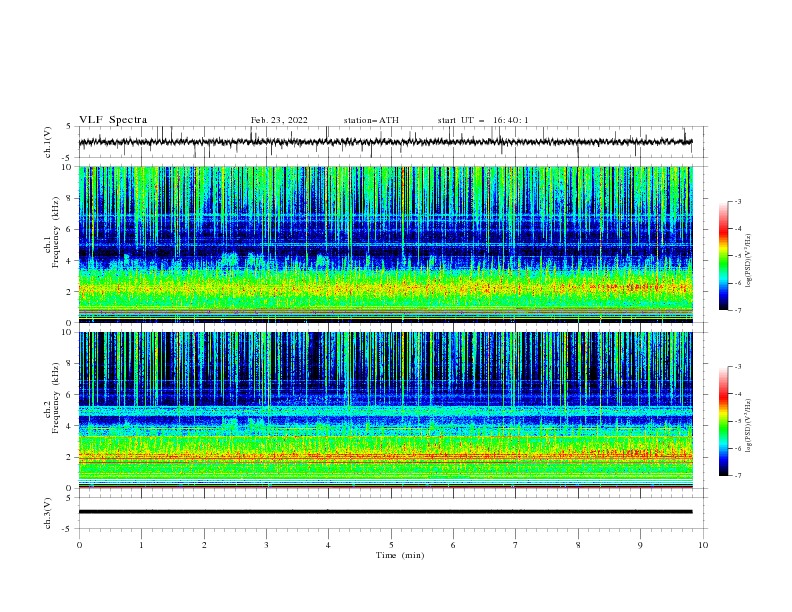Click the "8" kHz tick on the ch.2 frequency axis
The width and height of the screenshot is (792, 612).
click(x=69, y=364)
